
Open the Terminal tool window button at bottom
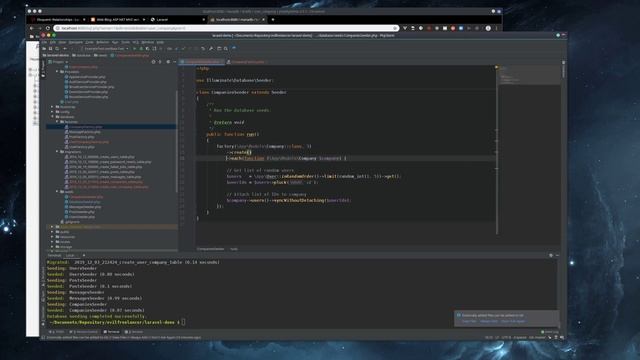pyautogui.click(x=111, y=332)
